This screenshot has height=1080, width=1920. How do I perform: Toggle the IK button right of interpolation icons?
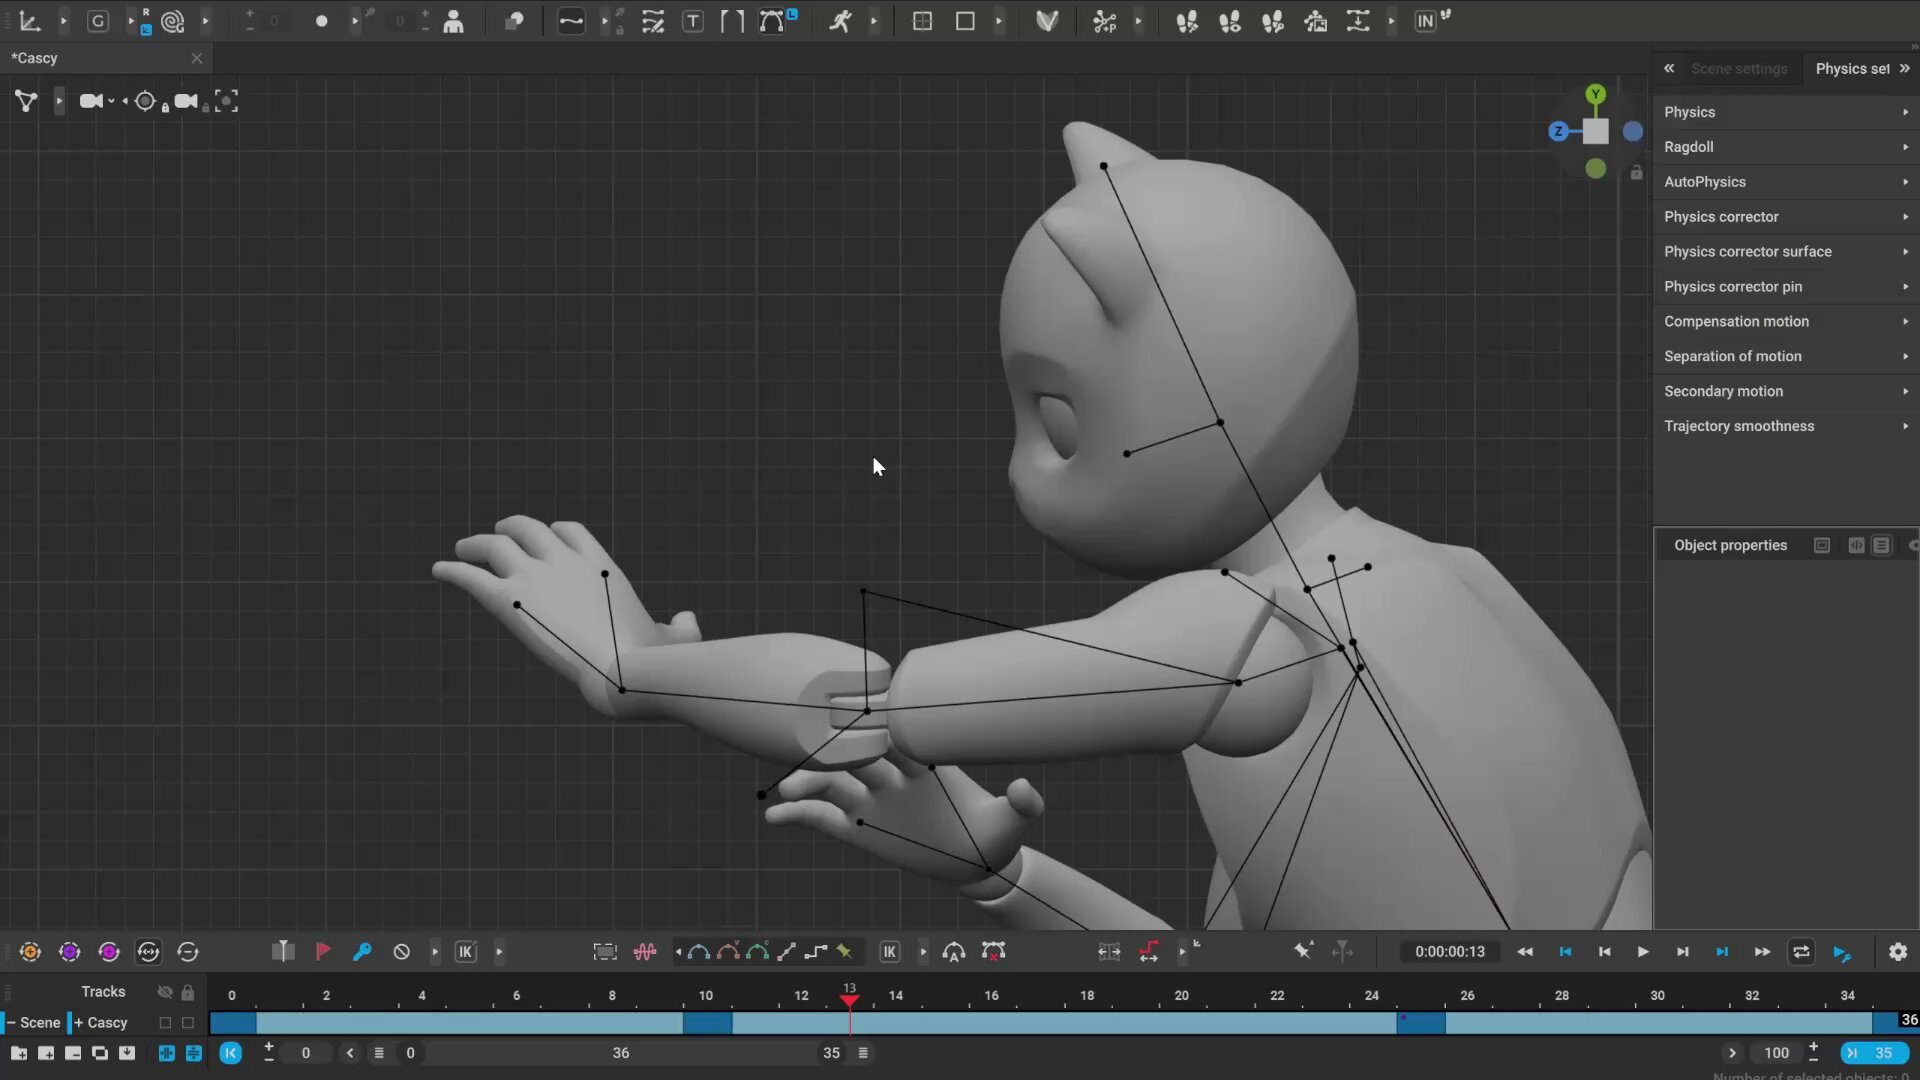[x=890, y=952]
